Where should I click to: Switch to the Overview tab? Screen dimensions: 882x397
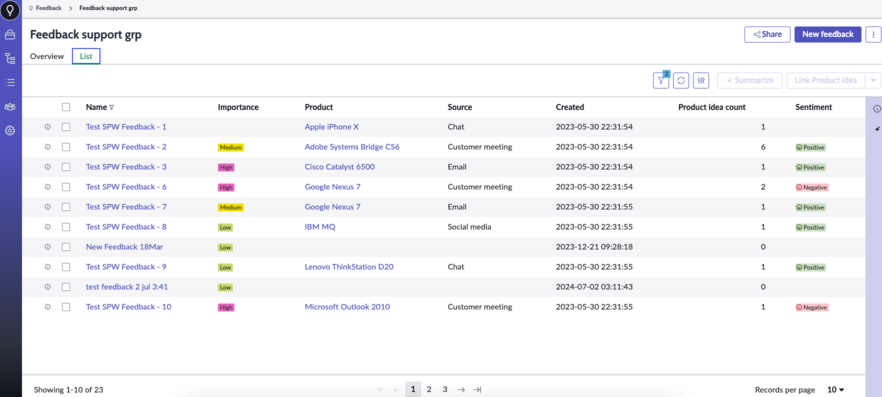[47, 56]
